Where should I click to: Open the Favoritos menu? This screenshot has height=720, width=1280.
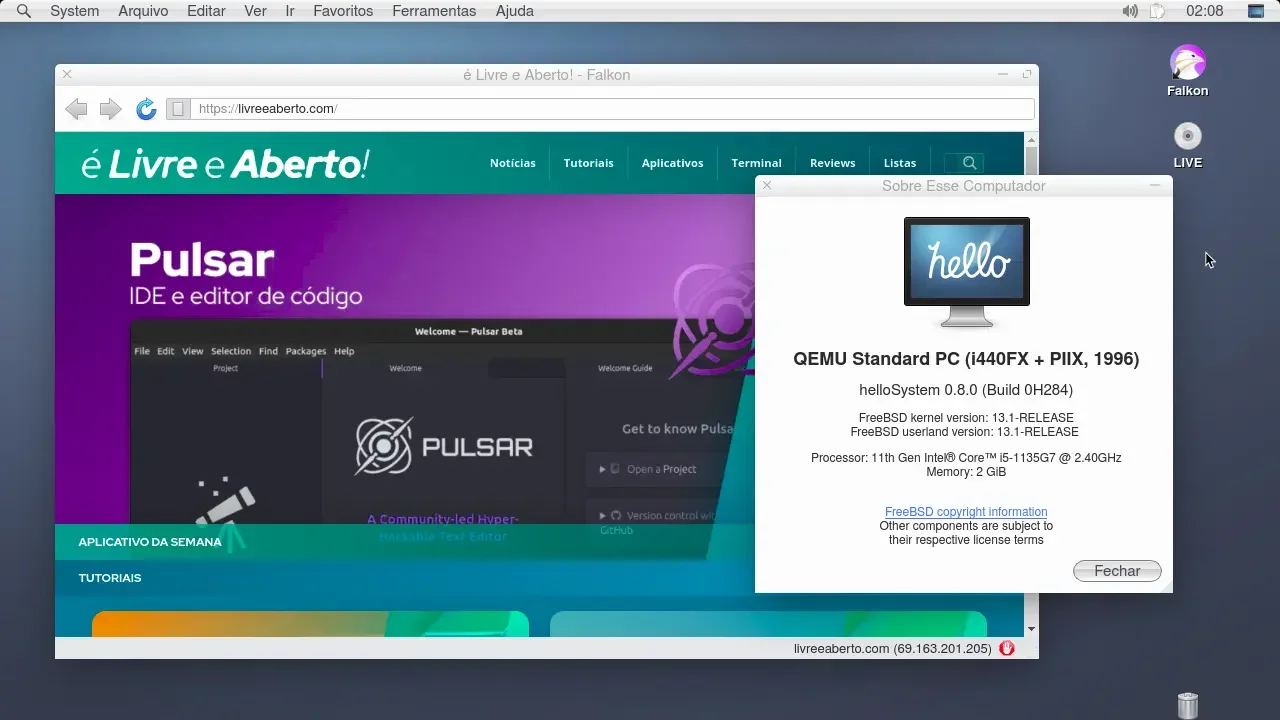pos(343,11)
